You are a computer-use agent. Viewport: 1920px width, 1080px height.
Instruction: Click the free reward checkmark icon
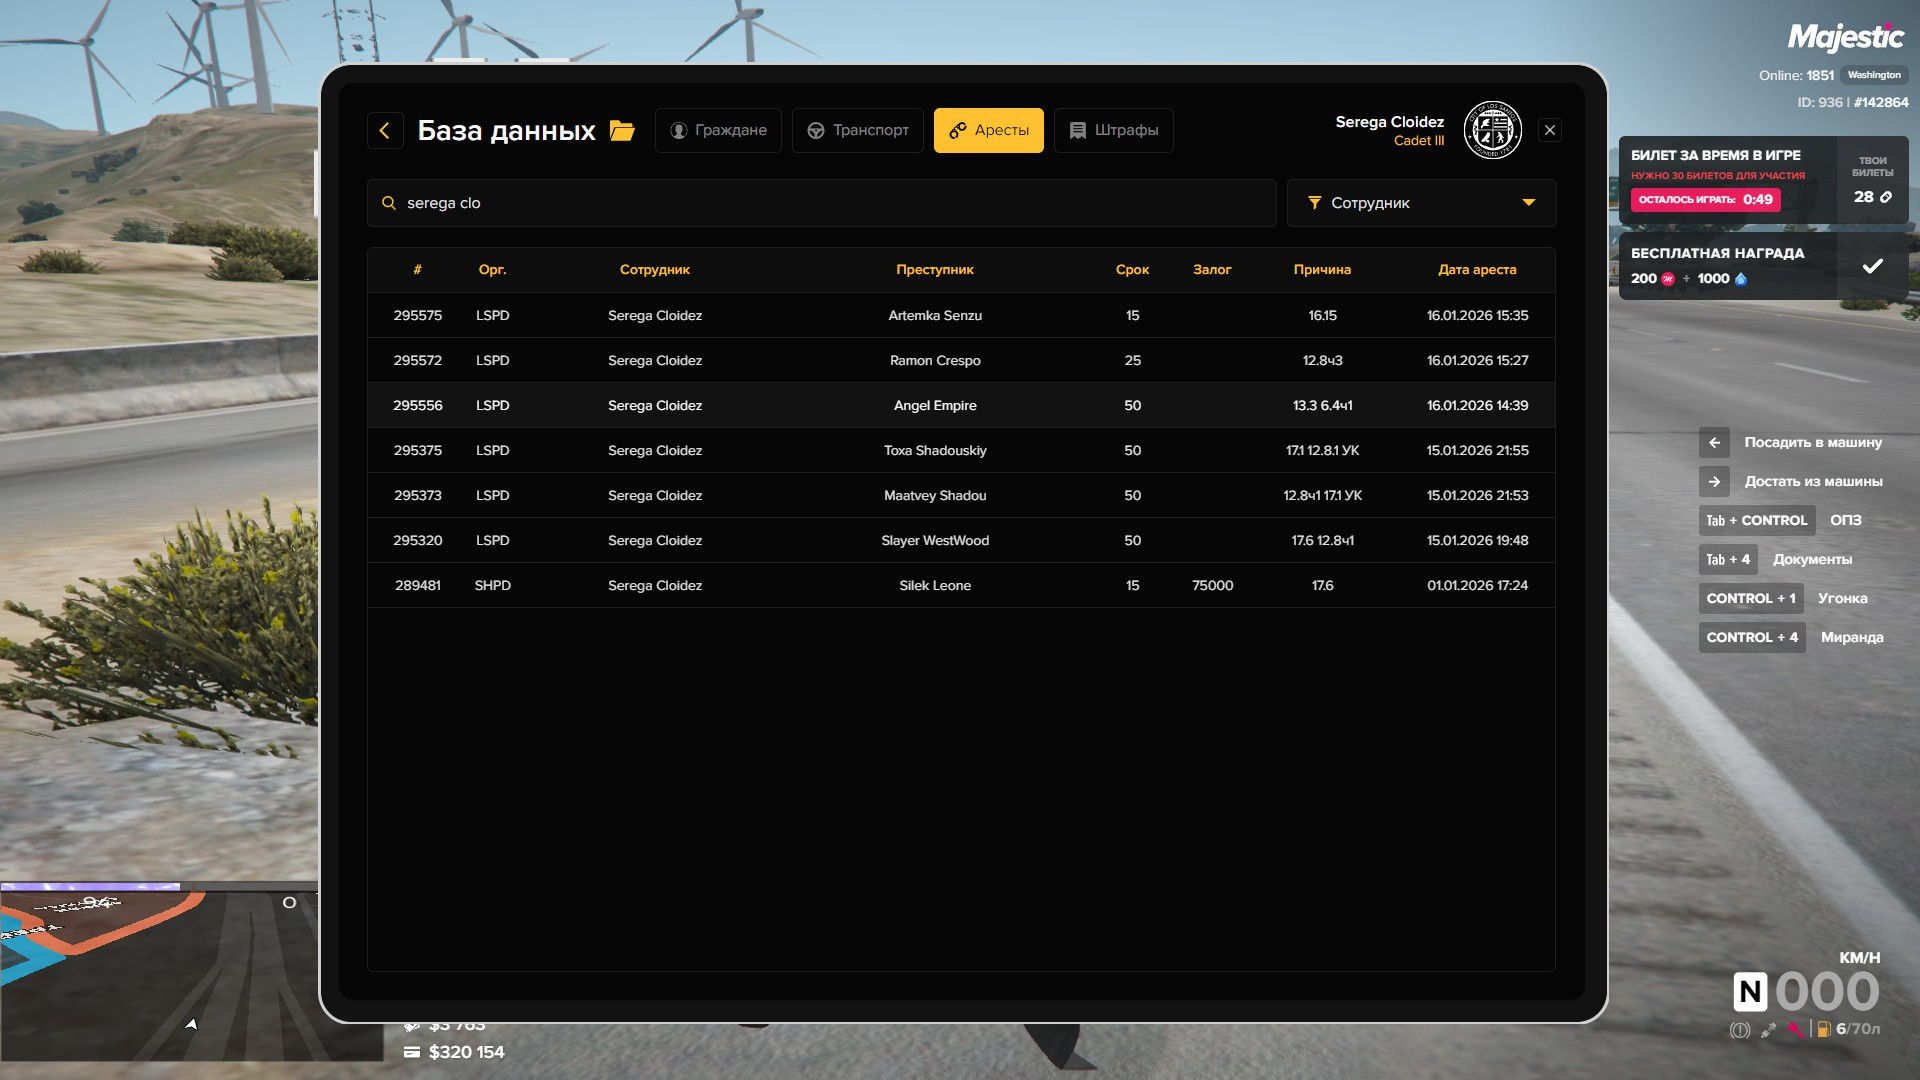tap(1872, 266)
